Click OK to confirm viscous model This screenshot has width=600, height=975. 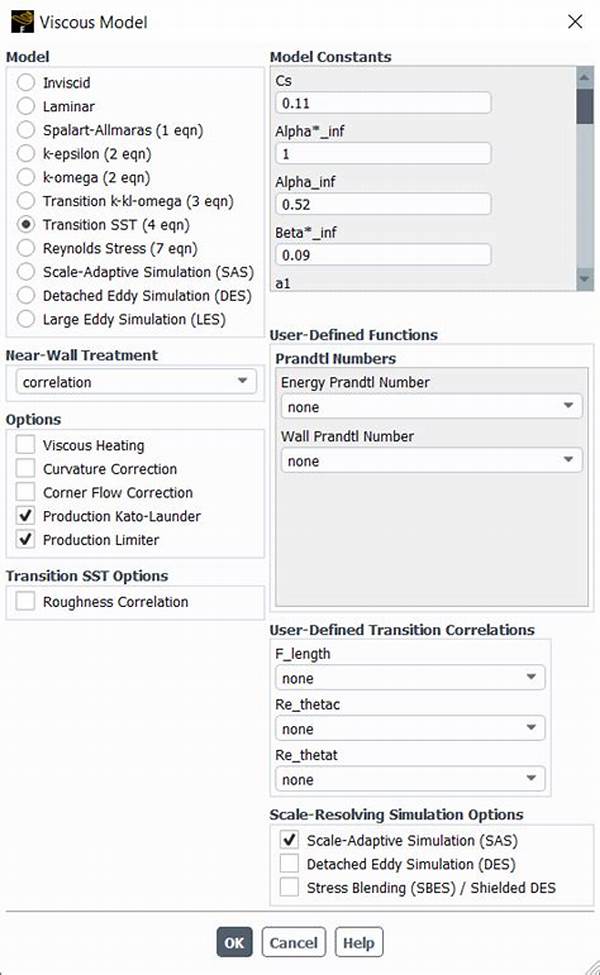(x=234, y=943)
